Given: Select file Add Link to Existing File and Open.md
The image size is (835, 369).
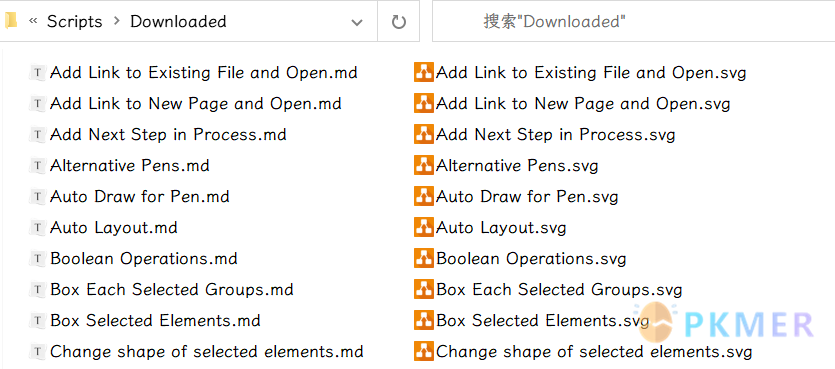Looking at the screenshot, I should pyautogui.click(x=203, y=72).
